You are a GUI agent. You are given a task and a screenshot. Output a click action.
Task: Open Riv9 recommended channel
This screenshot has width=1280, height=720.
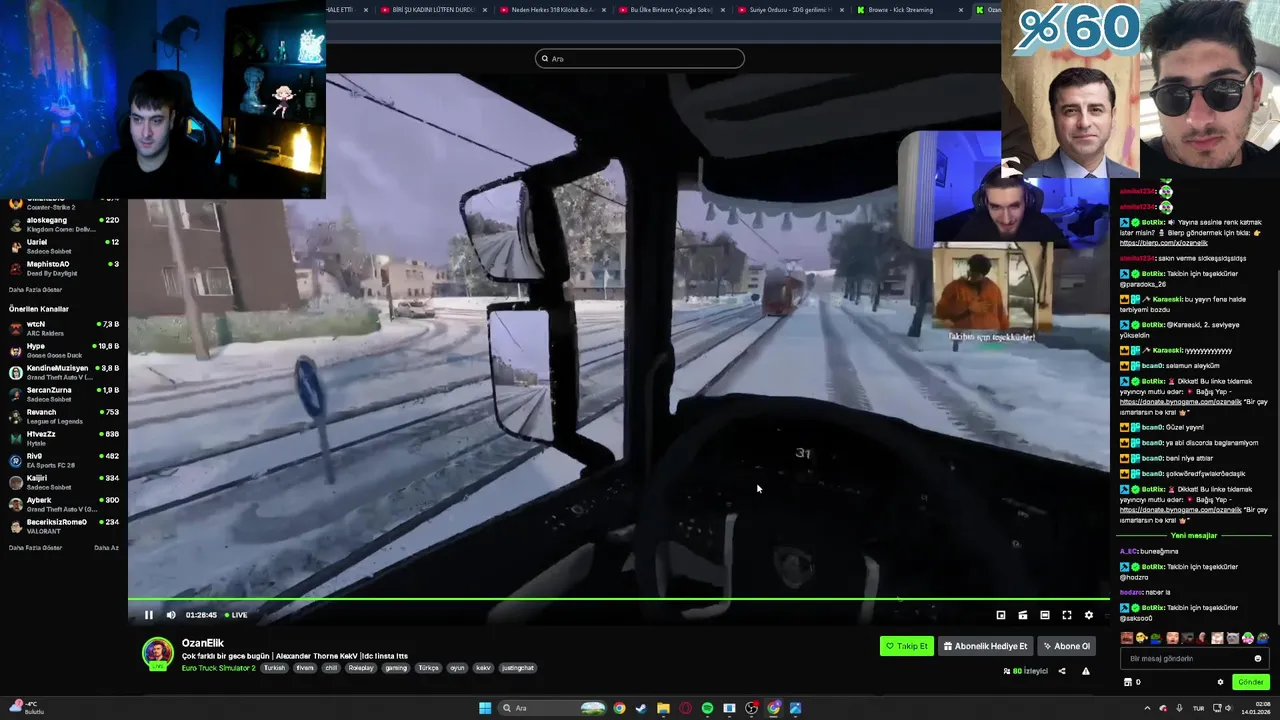[x=64, y=460]
